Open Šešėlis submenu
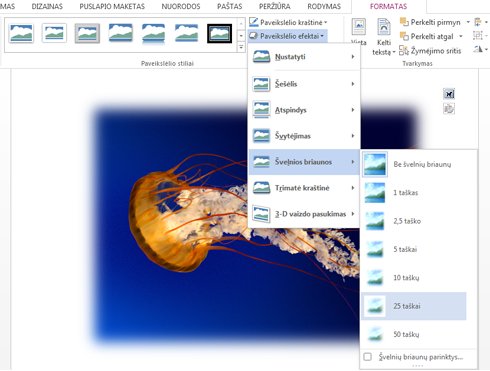490x371 pixels. [x=304, y=84]
